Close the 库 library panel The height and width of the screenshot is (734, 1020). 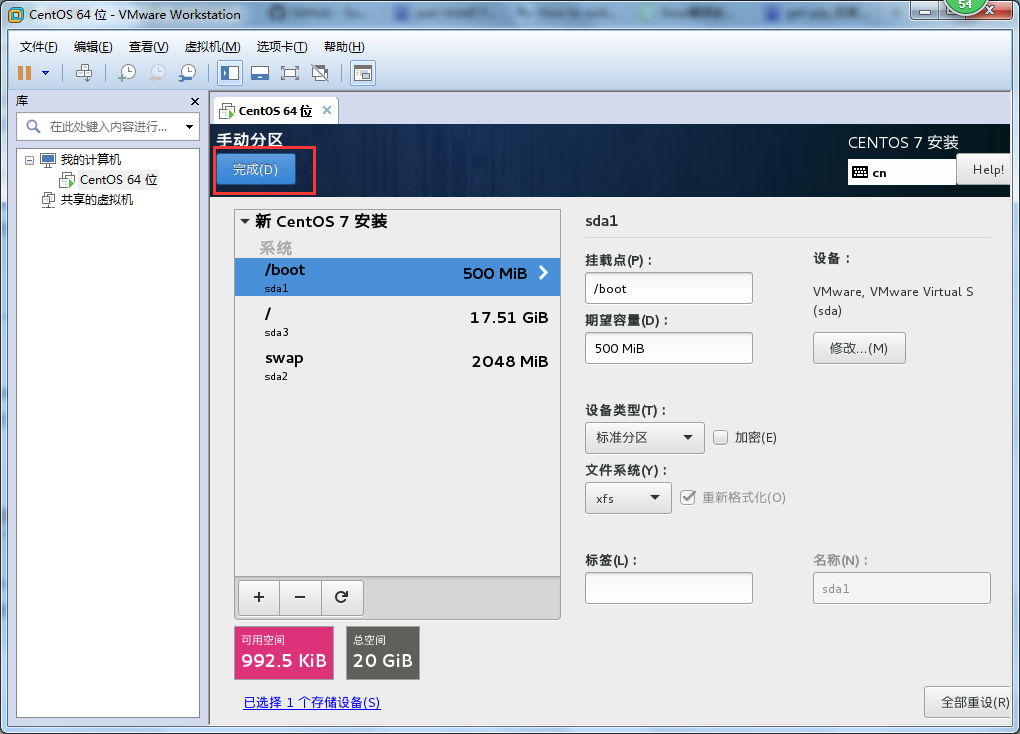(x=195, y=102)
